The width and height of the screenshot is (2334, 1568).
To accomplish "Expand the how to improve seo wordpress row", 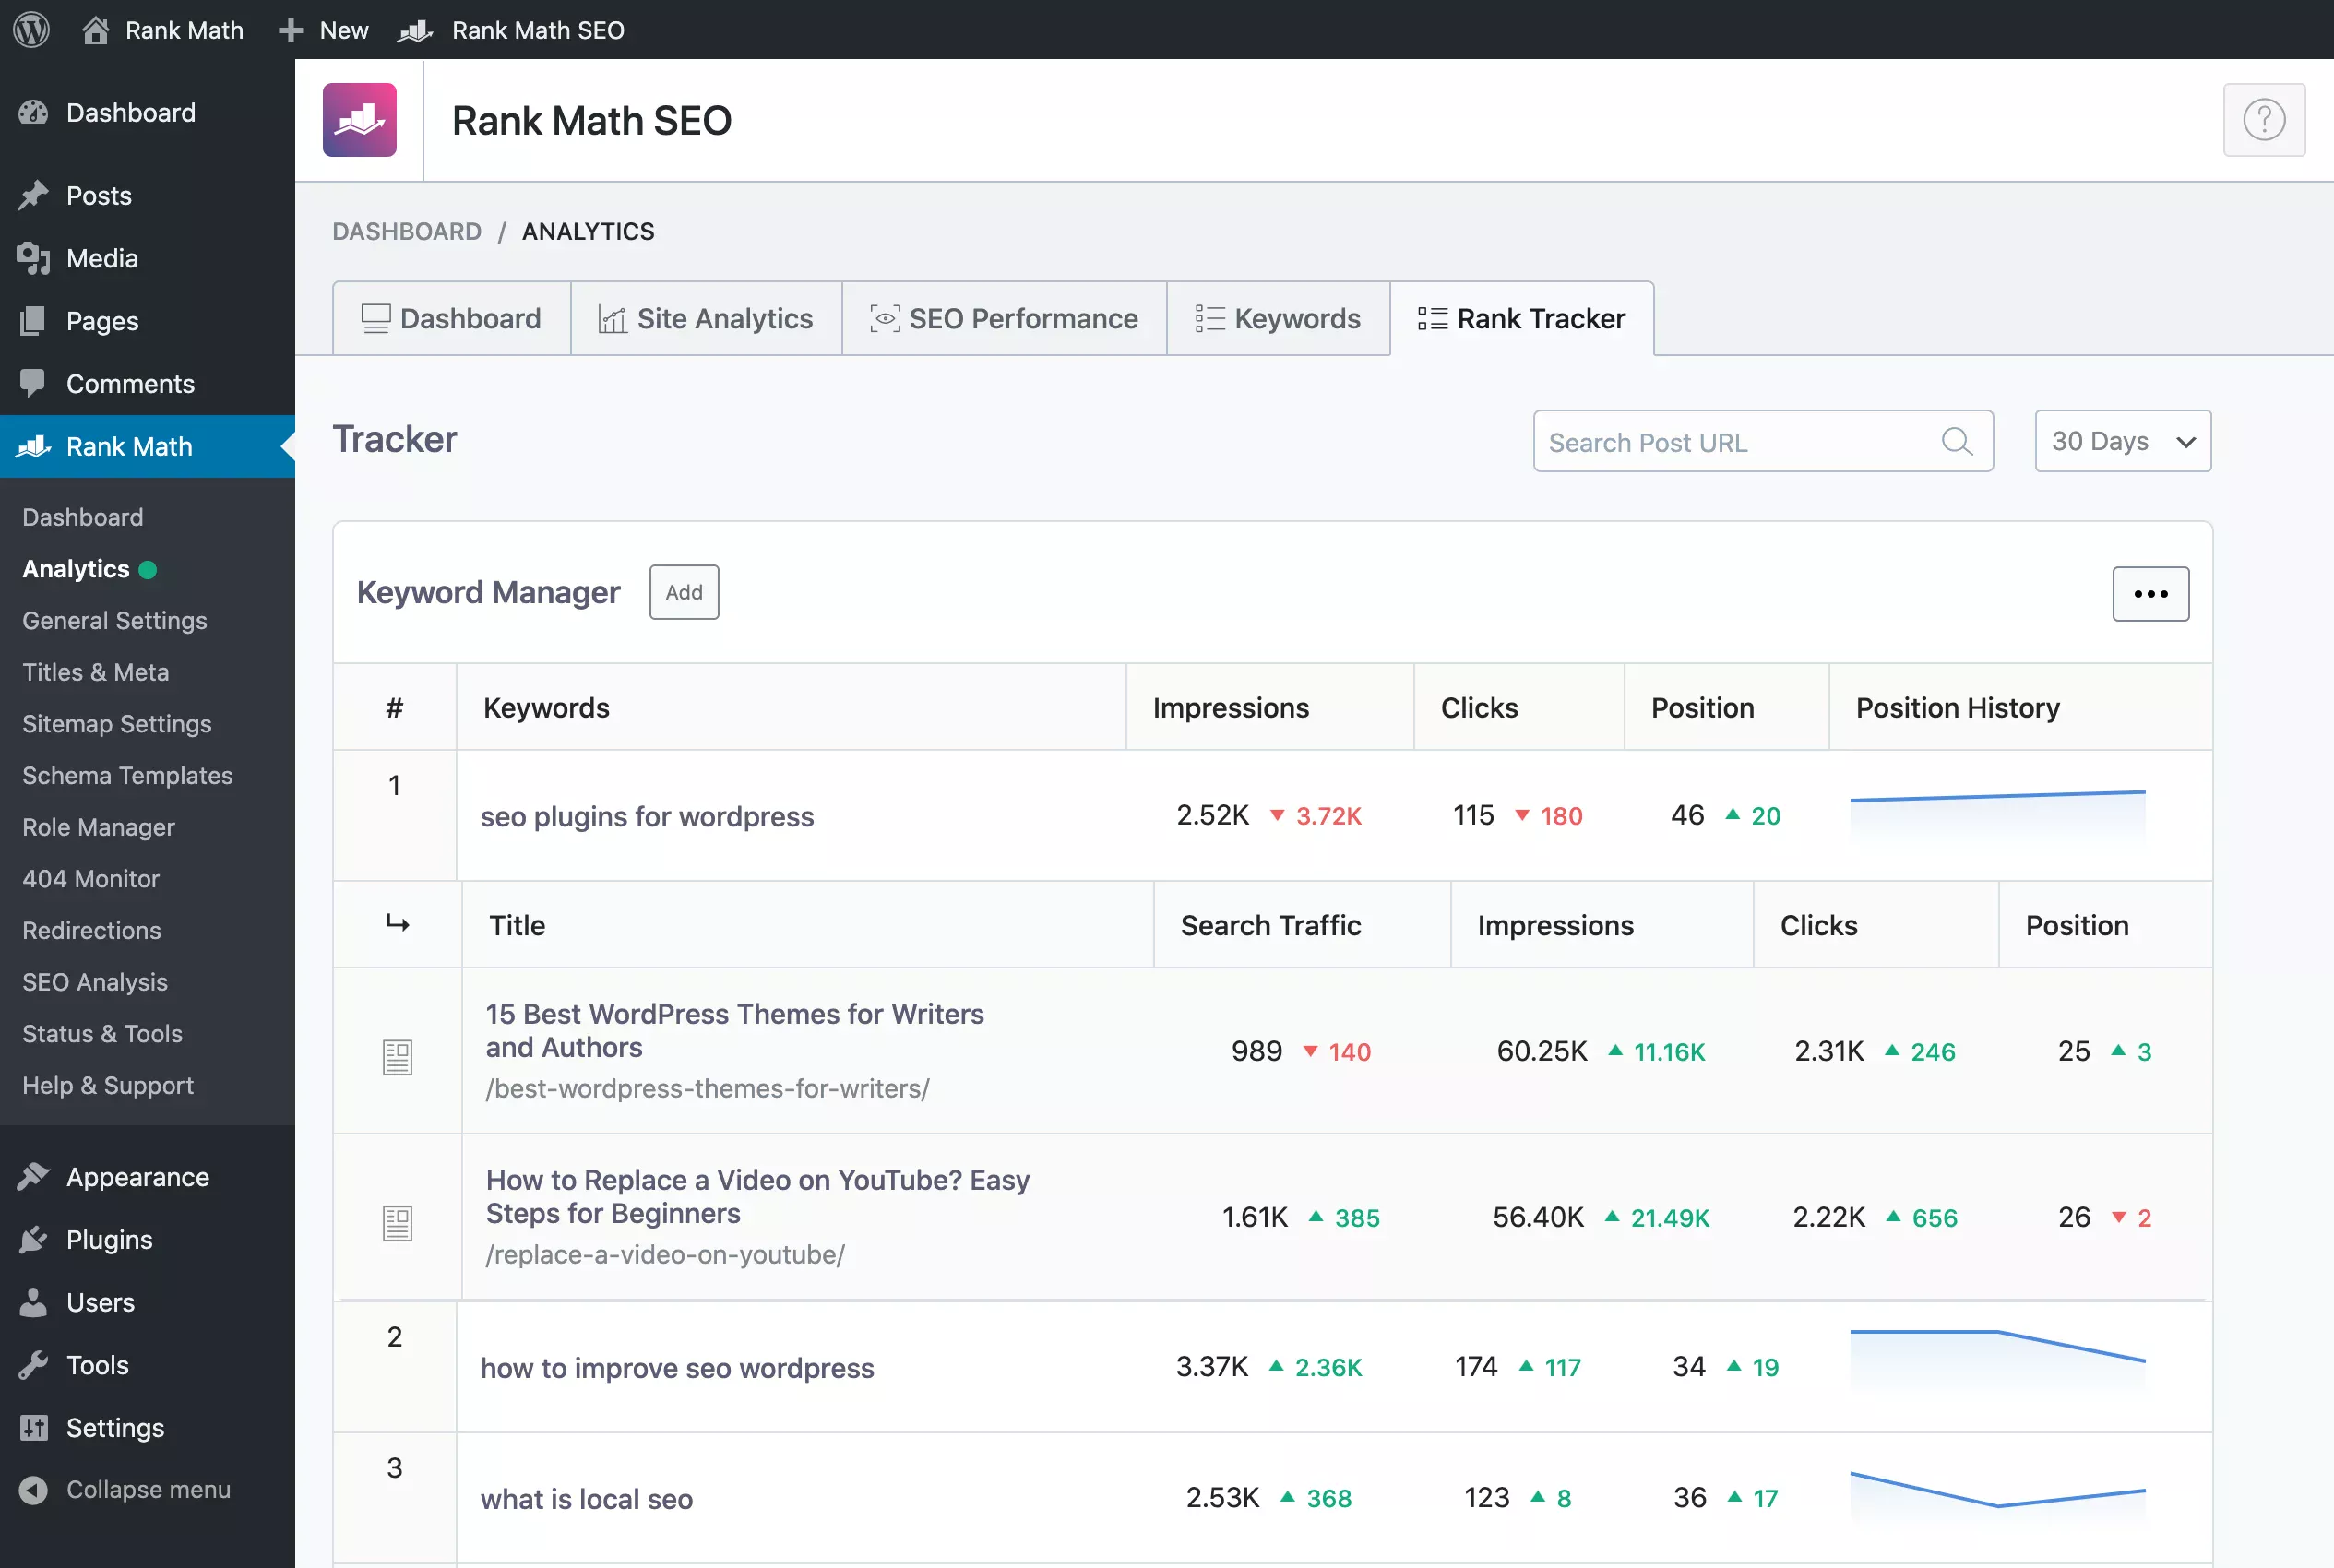I will (677, 1367).
